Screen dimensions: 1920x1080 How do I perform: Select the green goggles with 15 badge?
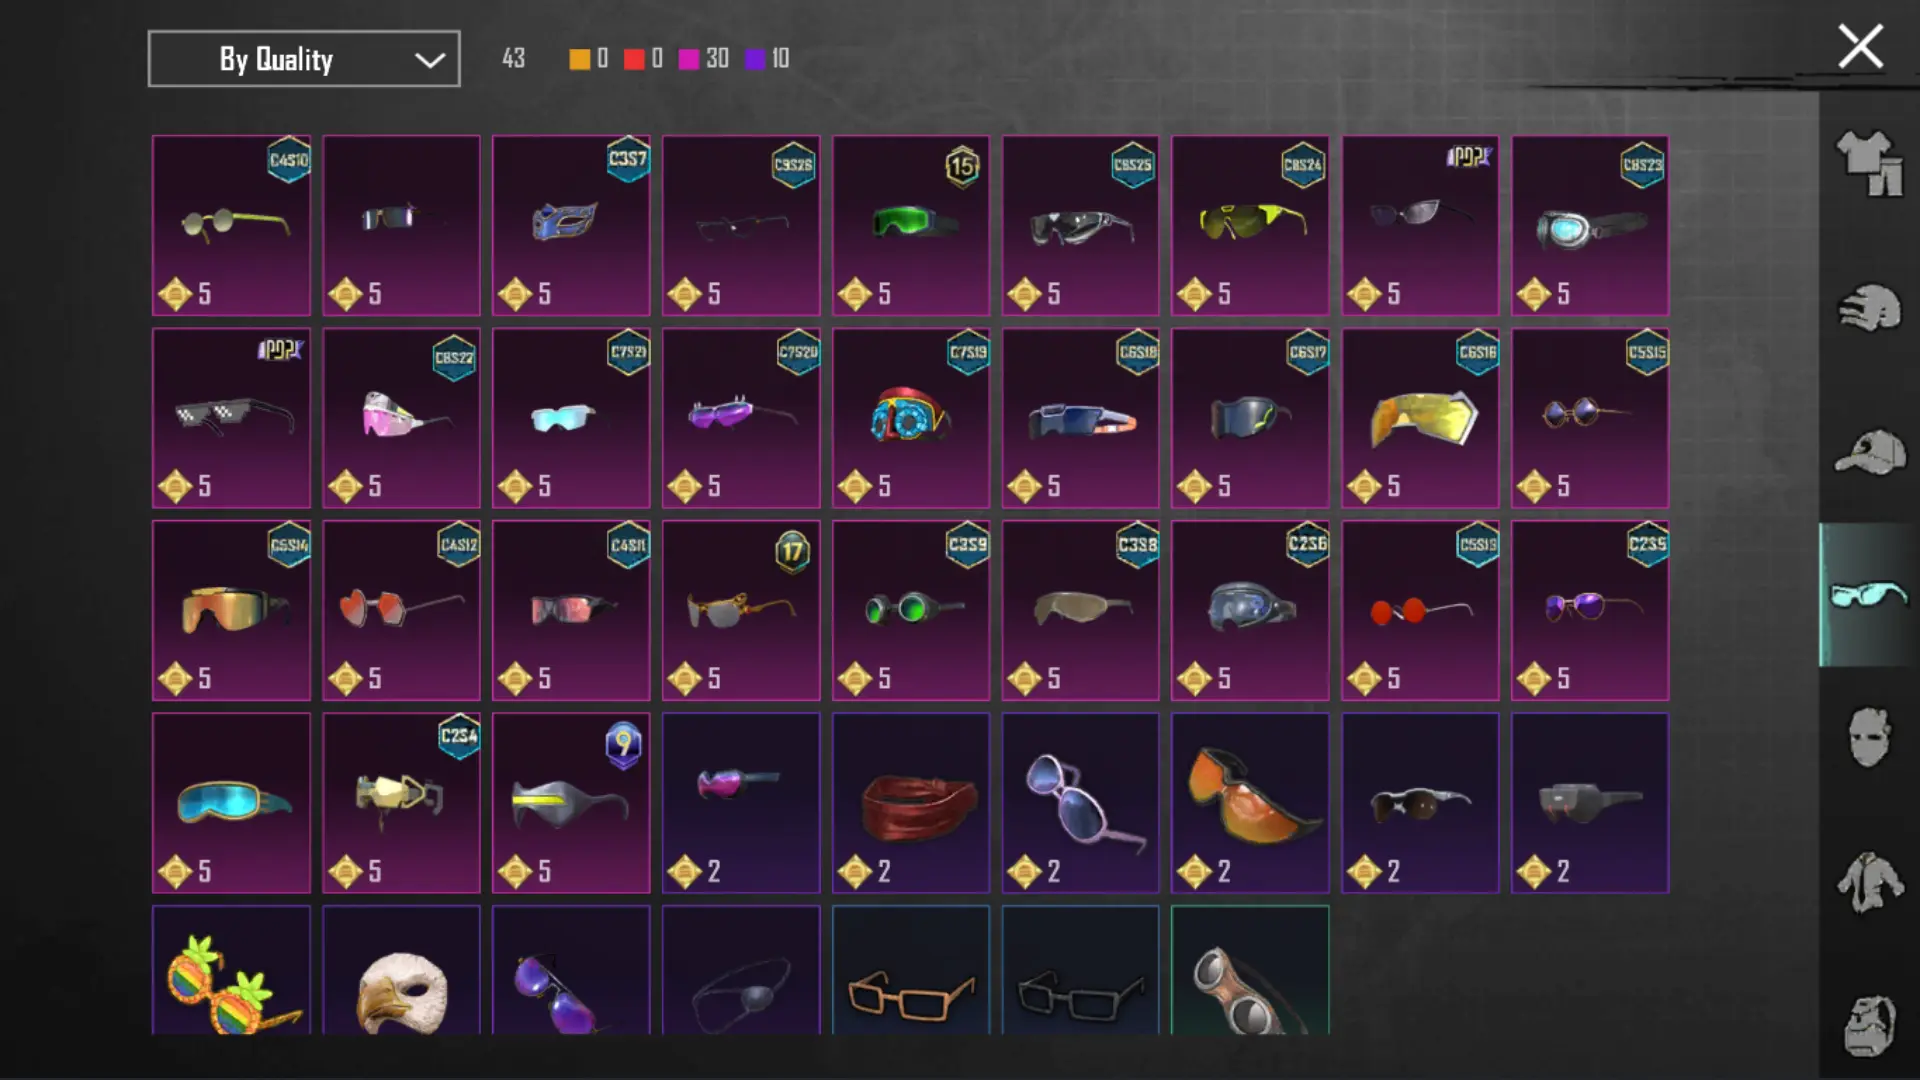tap(911, 226)
